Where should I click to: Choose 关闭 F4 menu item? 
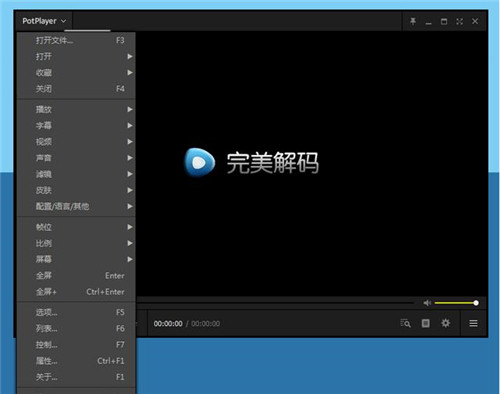point(76,89)
